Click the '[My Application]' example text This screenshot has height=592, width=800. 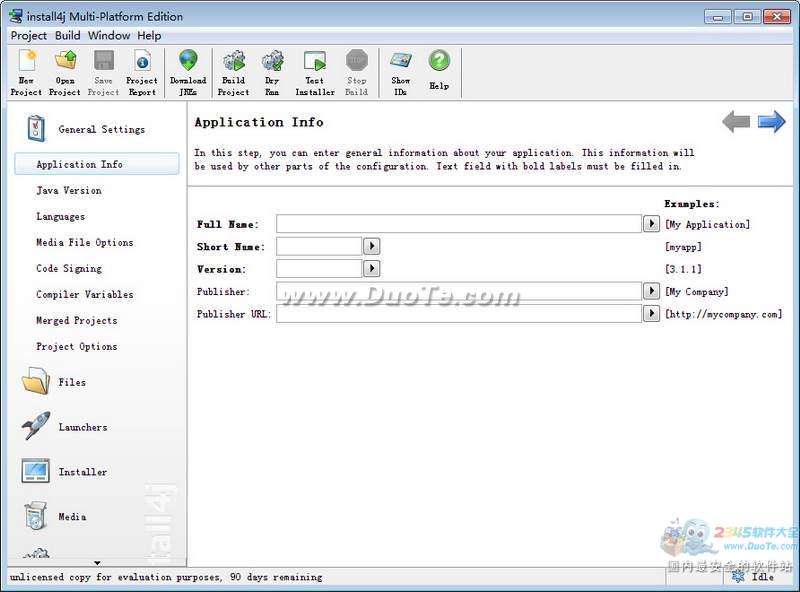pyautogui.click(x=707, y=225)
